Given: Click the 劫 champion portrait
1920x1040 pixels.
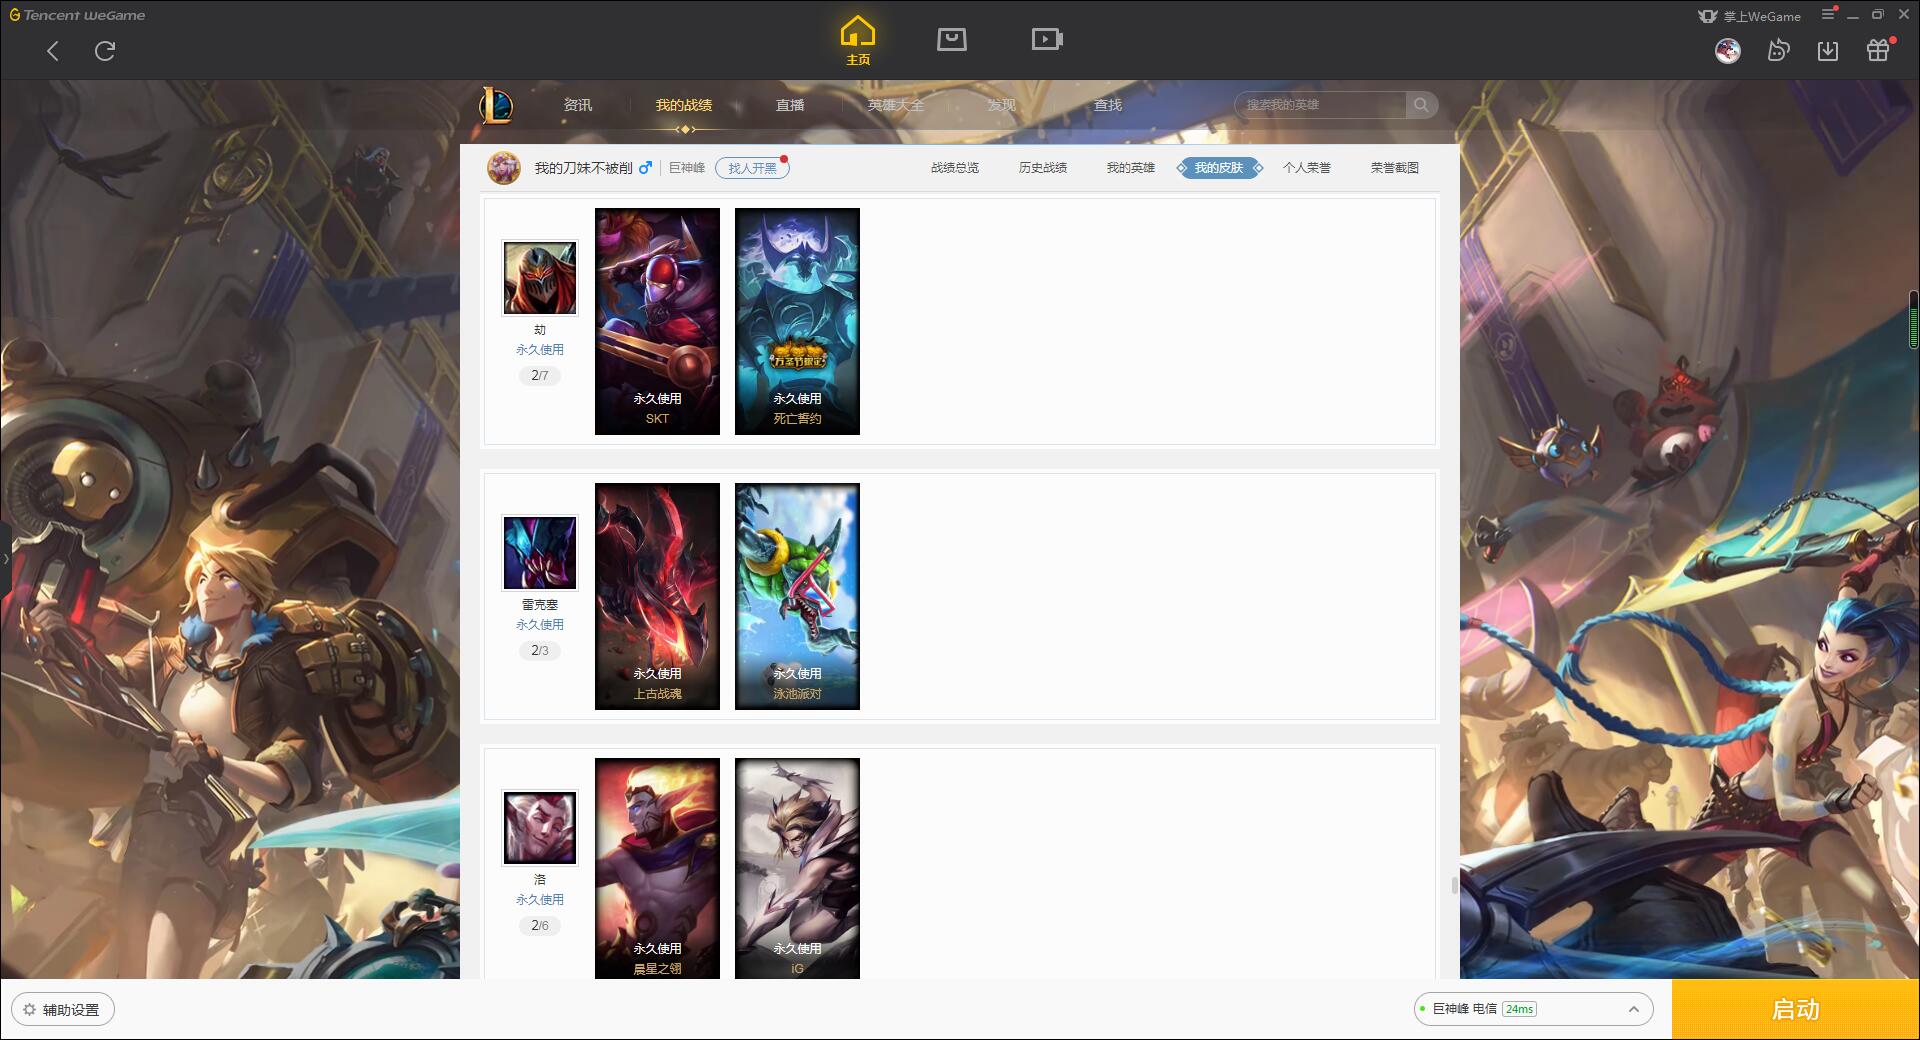Looking at the screenshot, I should click(x=540, y=278).
